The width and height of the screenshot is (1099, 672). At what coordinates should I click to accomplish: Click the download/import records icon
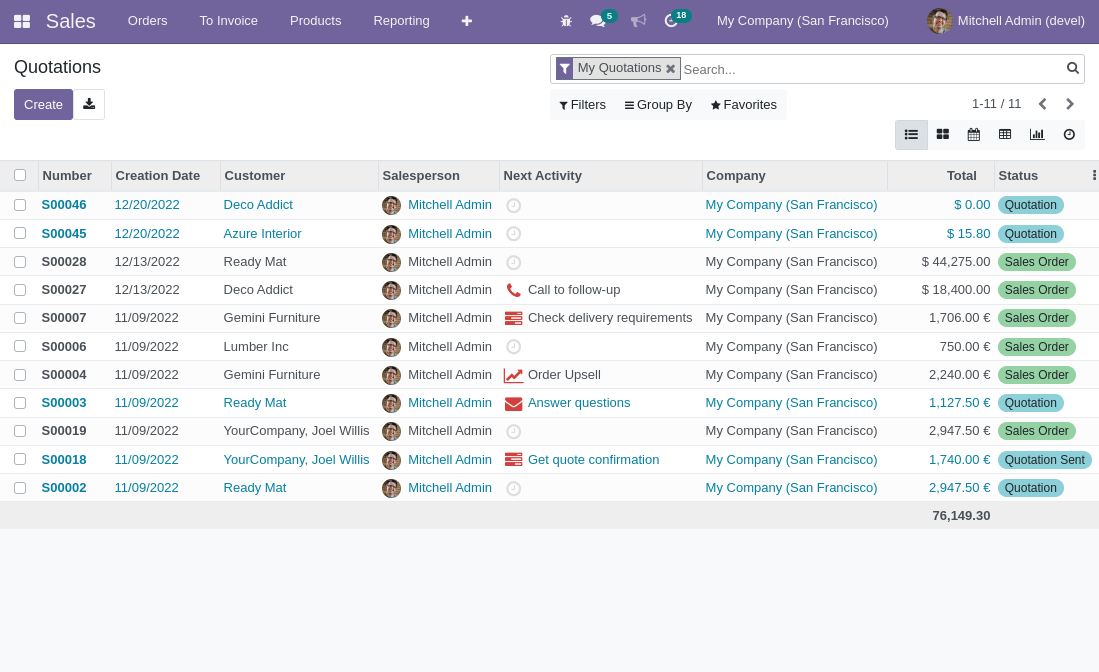(x=89, y=104)
